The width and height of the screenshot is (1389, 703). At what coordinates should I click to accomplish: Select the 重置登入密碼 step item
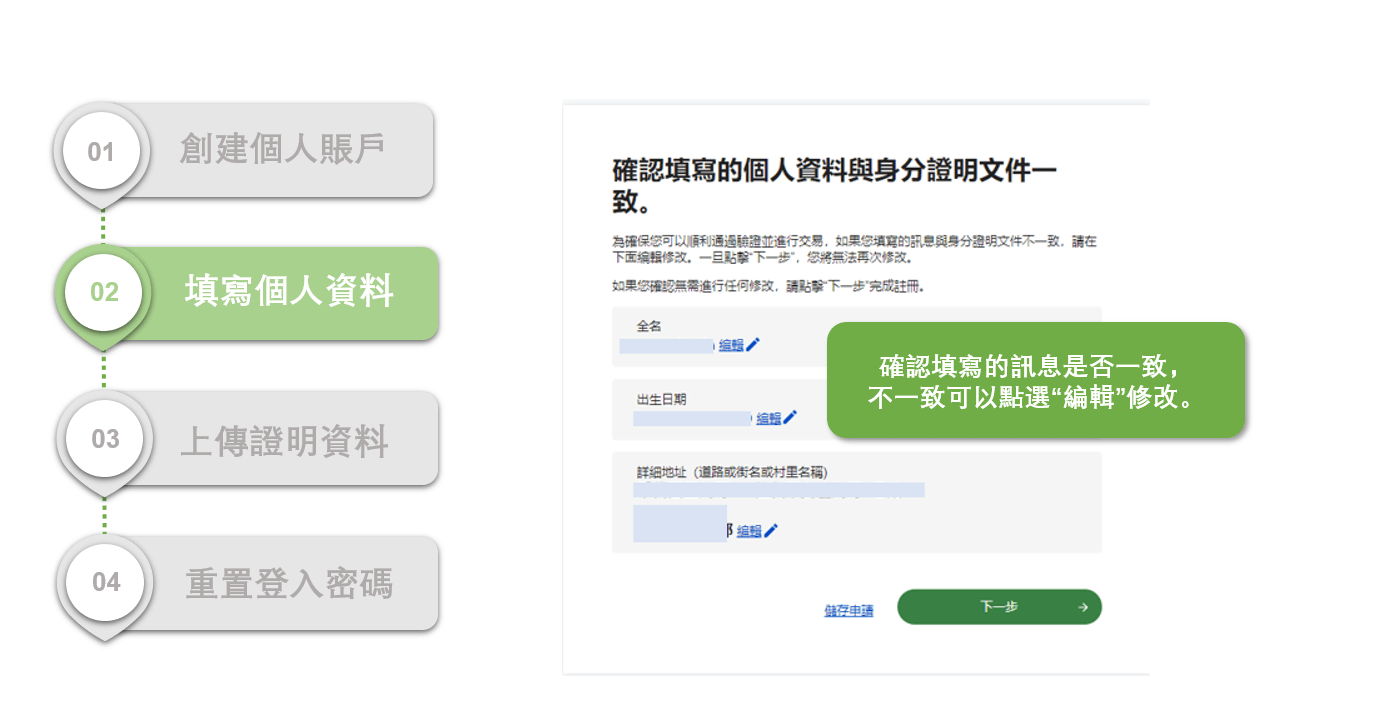[x=247, y=582]
